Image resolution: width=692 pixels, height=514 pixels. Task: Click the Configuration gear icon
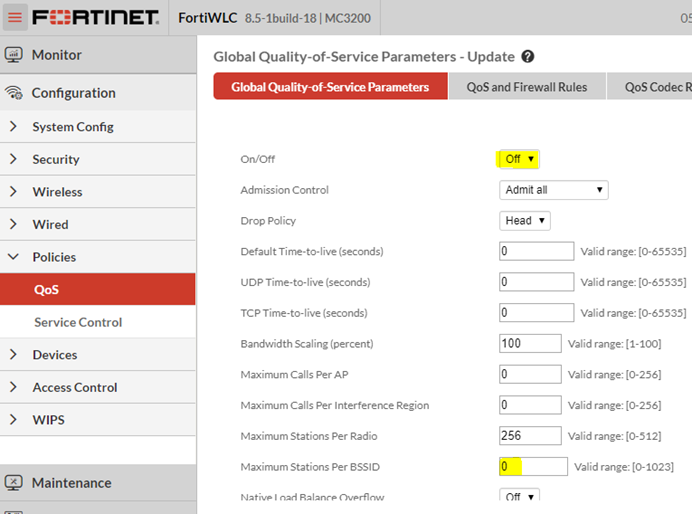click(x=14, y=93)
